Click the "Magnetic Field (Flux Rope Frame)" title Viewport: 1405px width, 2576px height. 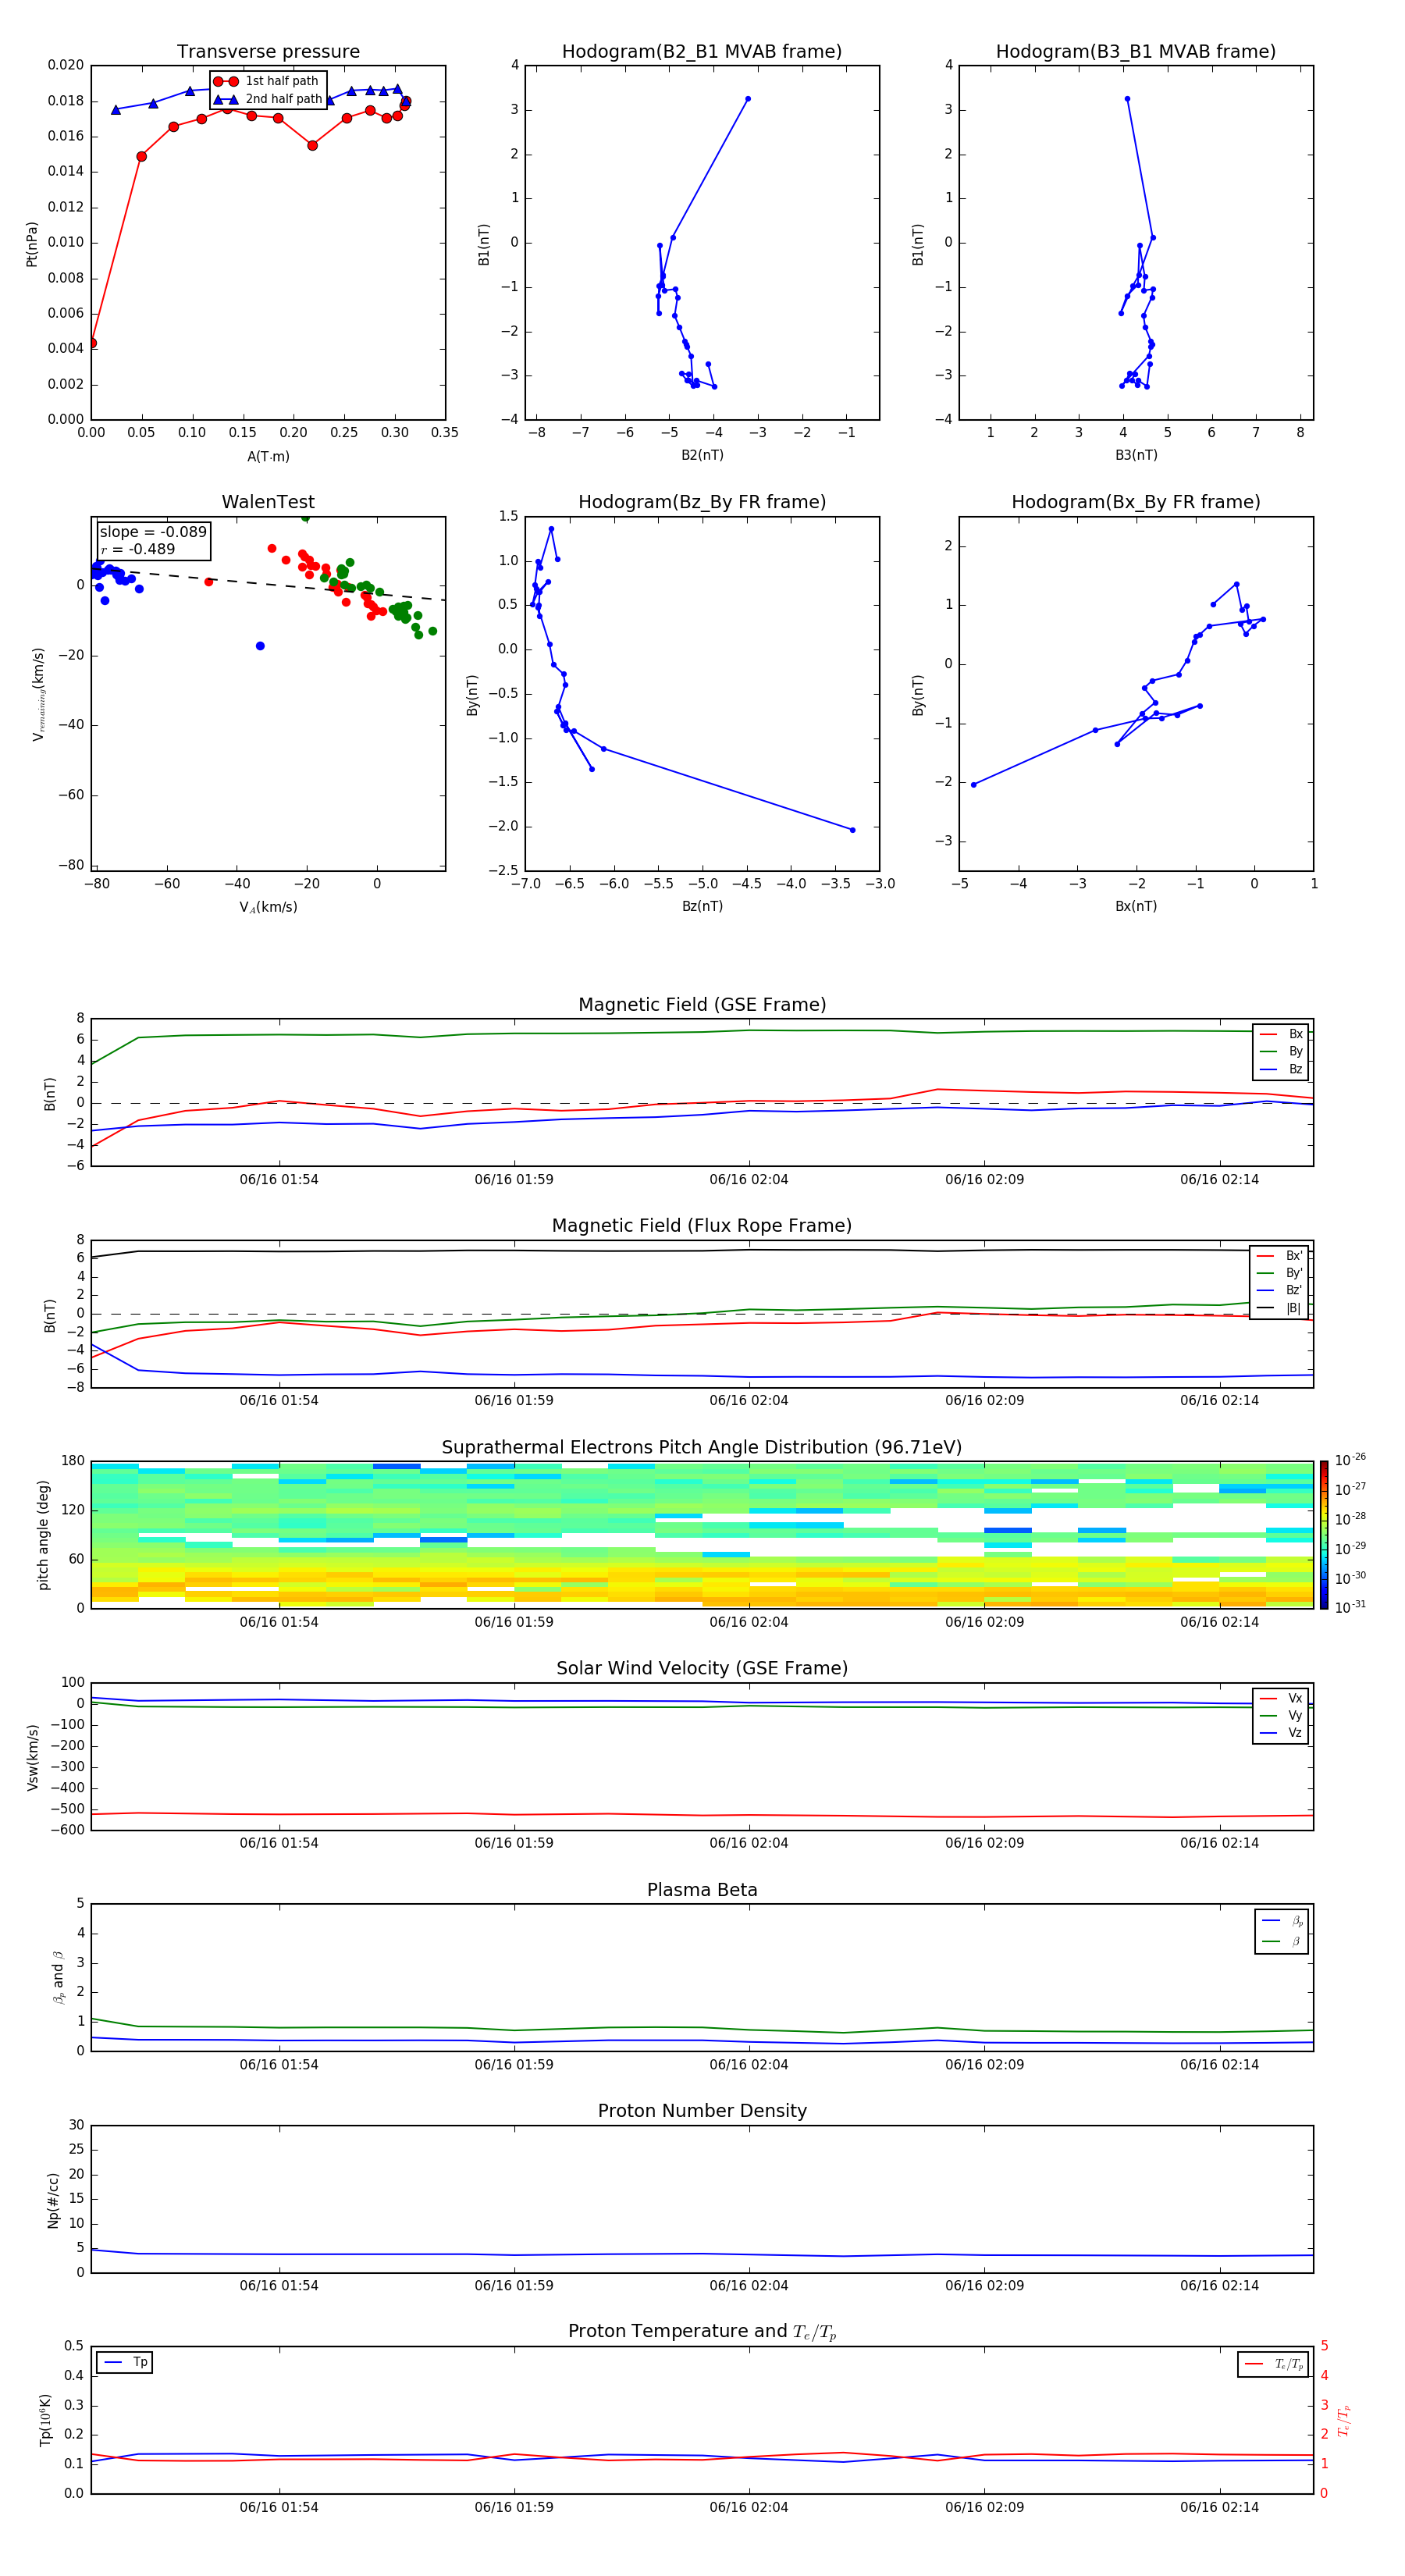[702, 1225]
